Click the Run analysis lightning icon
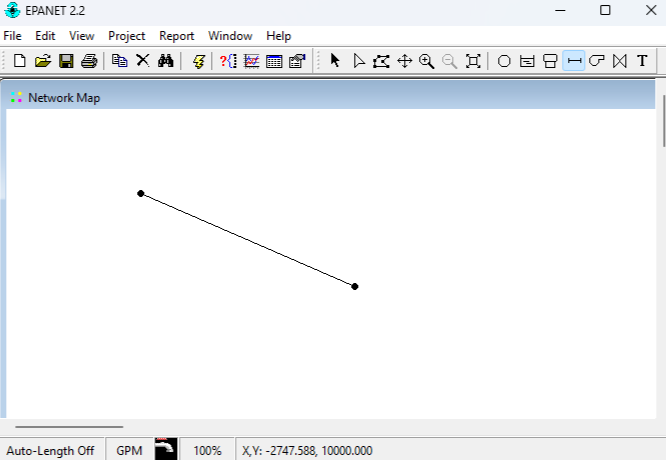The image size is (666, 460). 198,61
